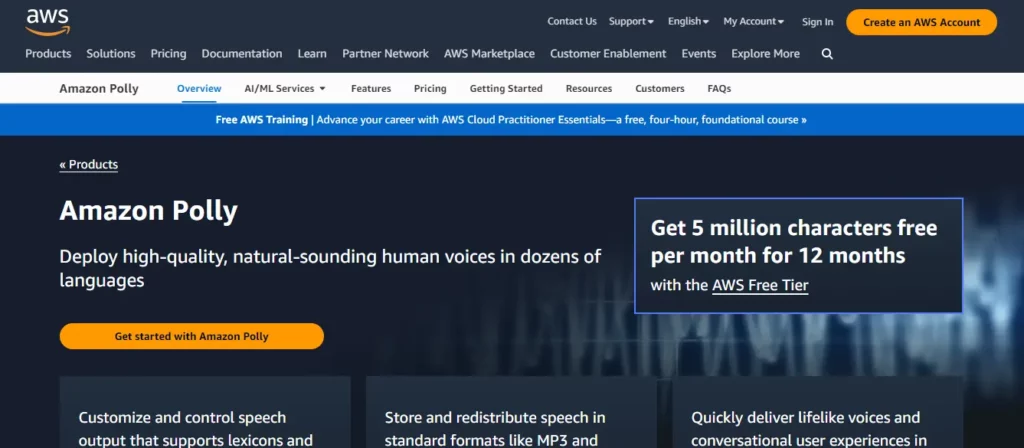The height and width of the screenshot is (448, 1024).
Task: Open the Products menu
Action: (48, 54)
